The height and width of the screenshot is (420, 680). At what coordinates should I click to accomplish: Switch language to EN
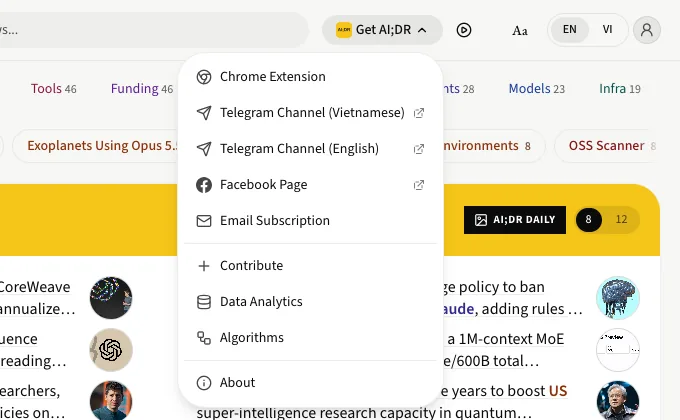click(569, 30)
